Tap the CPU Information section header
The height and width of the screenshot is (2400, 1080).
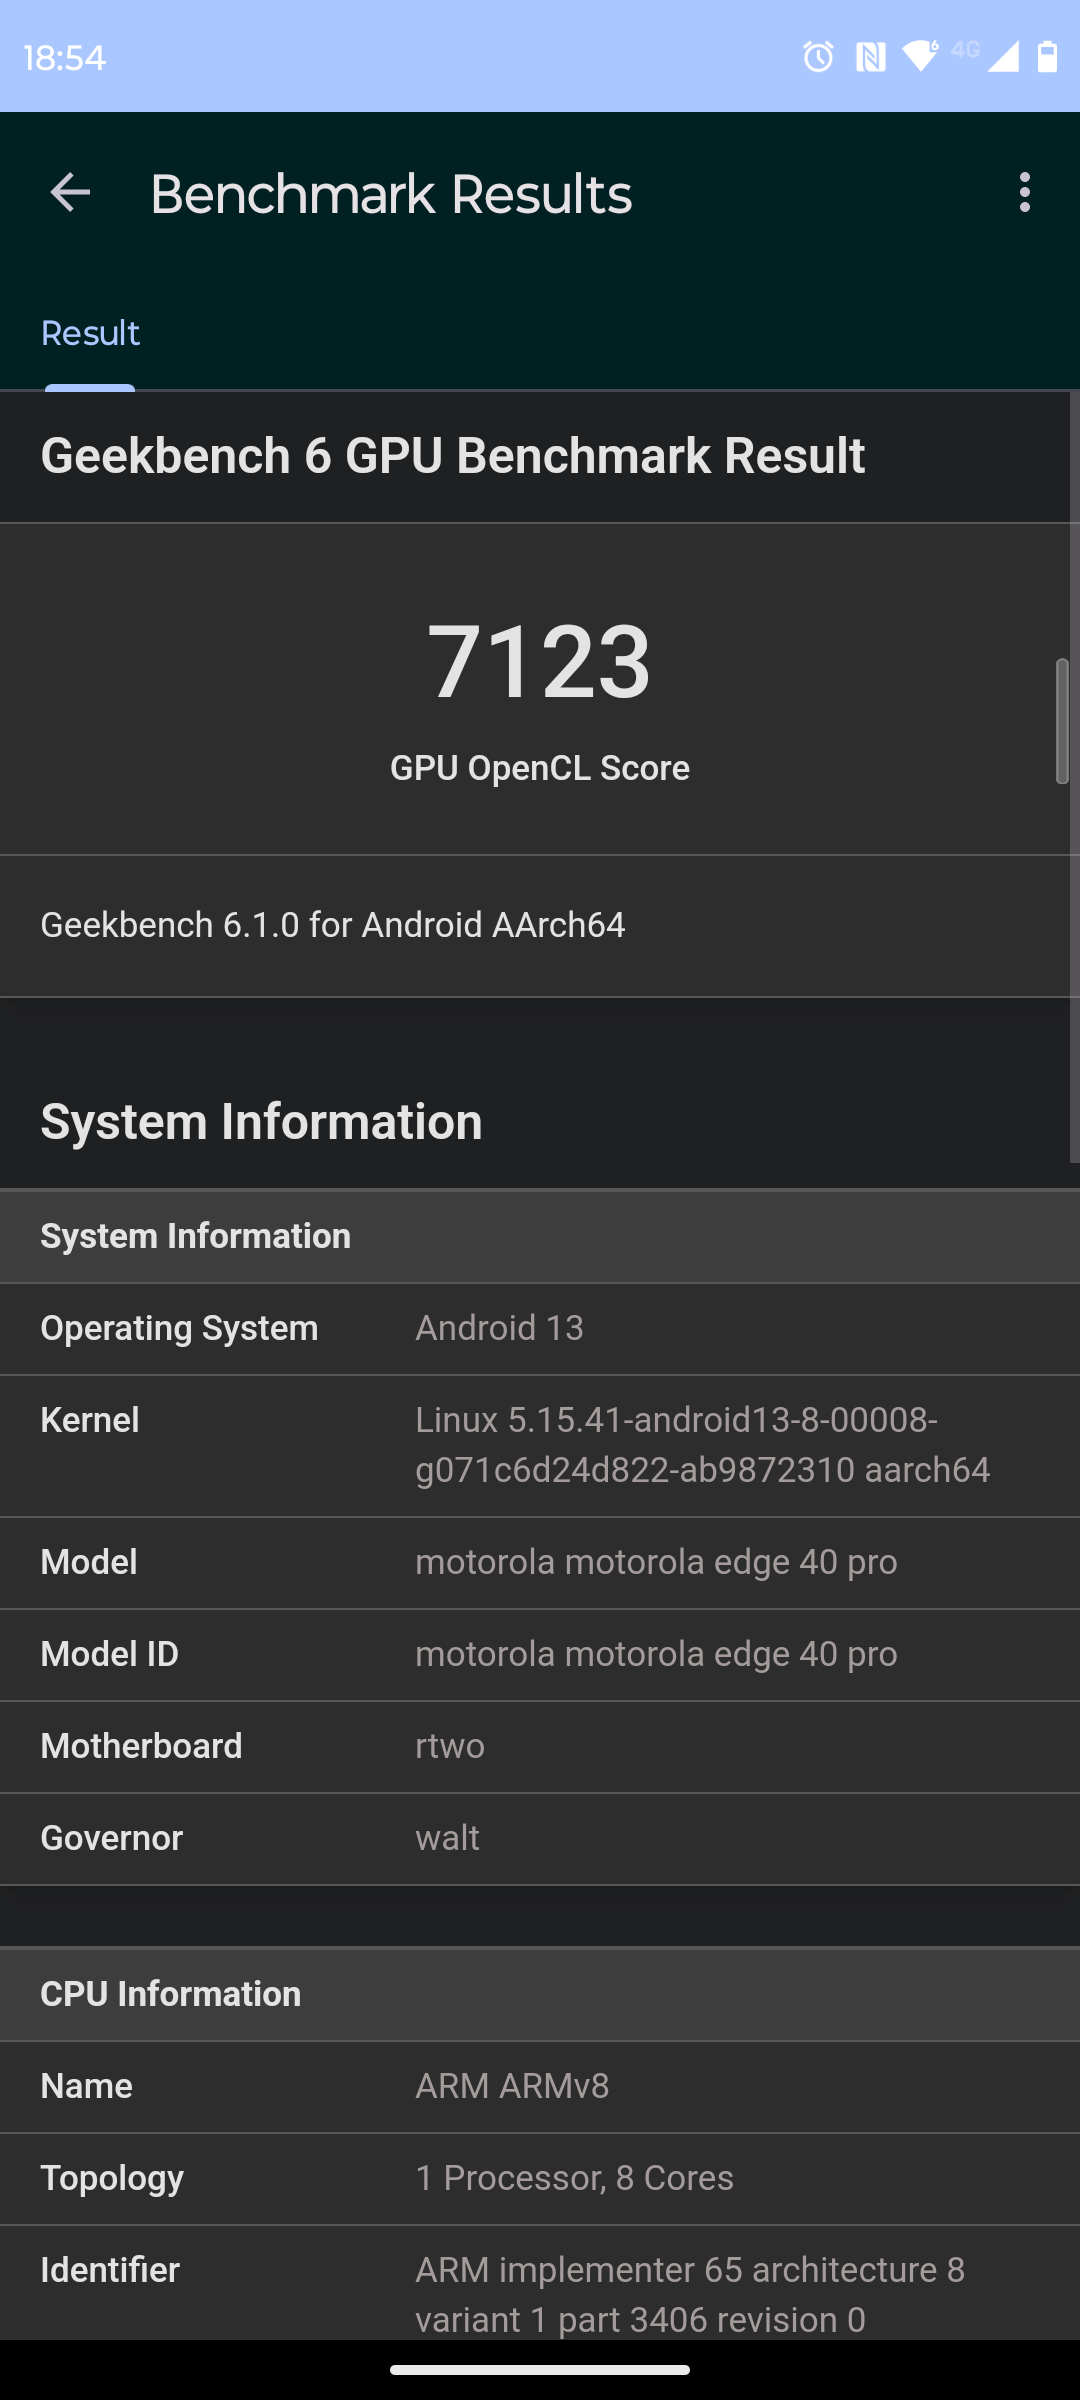tap(540, 1994)
